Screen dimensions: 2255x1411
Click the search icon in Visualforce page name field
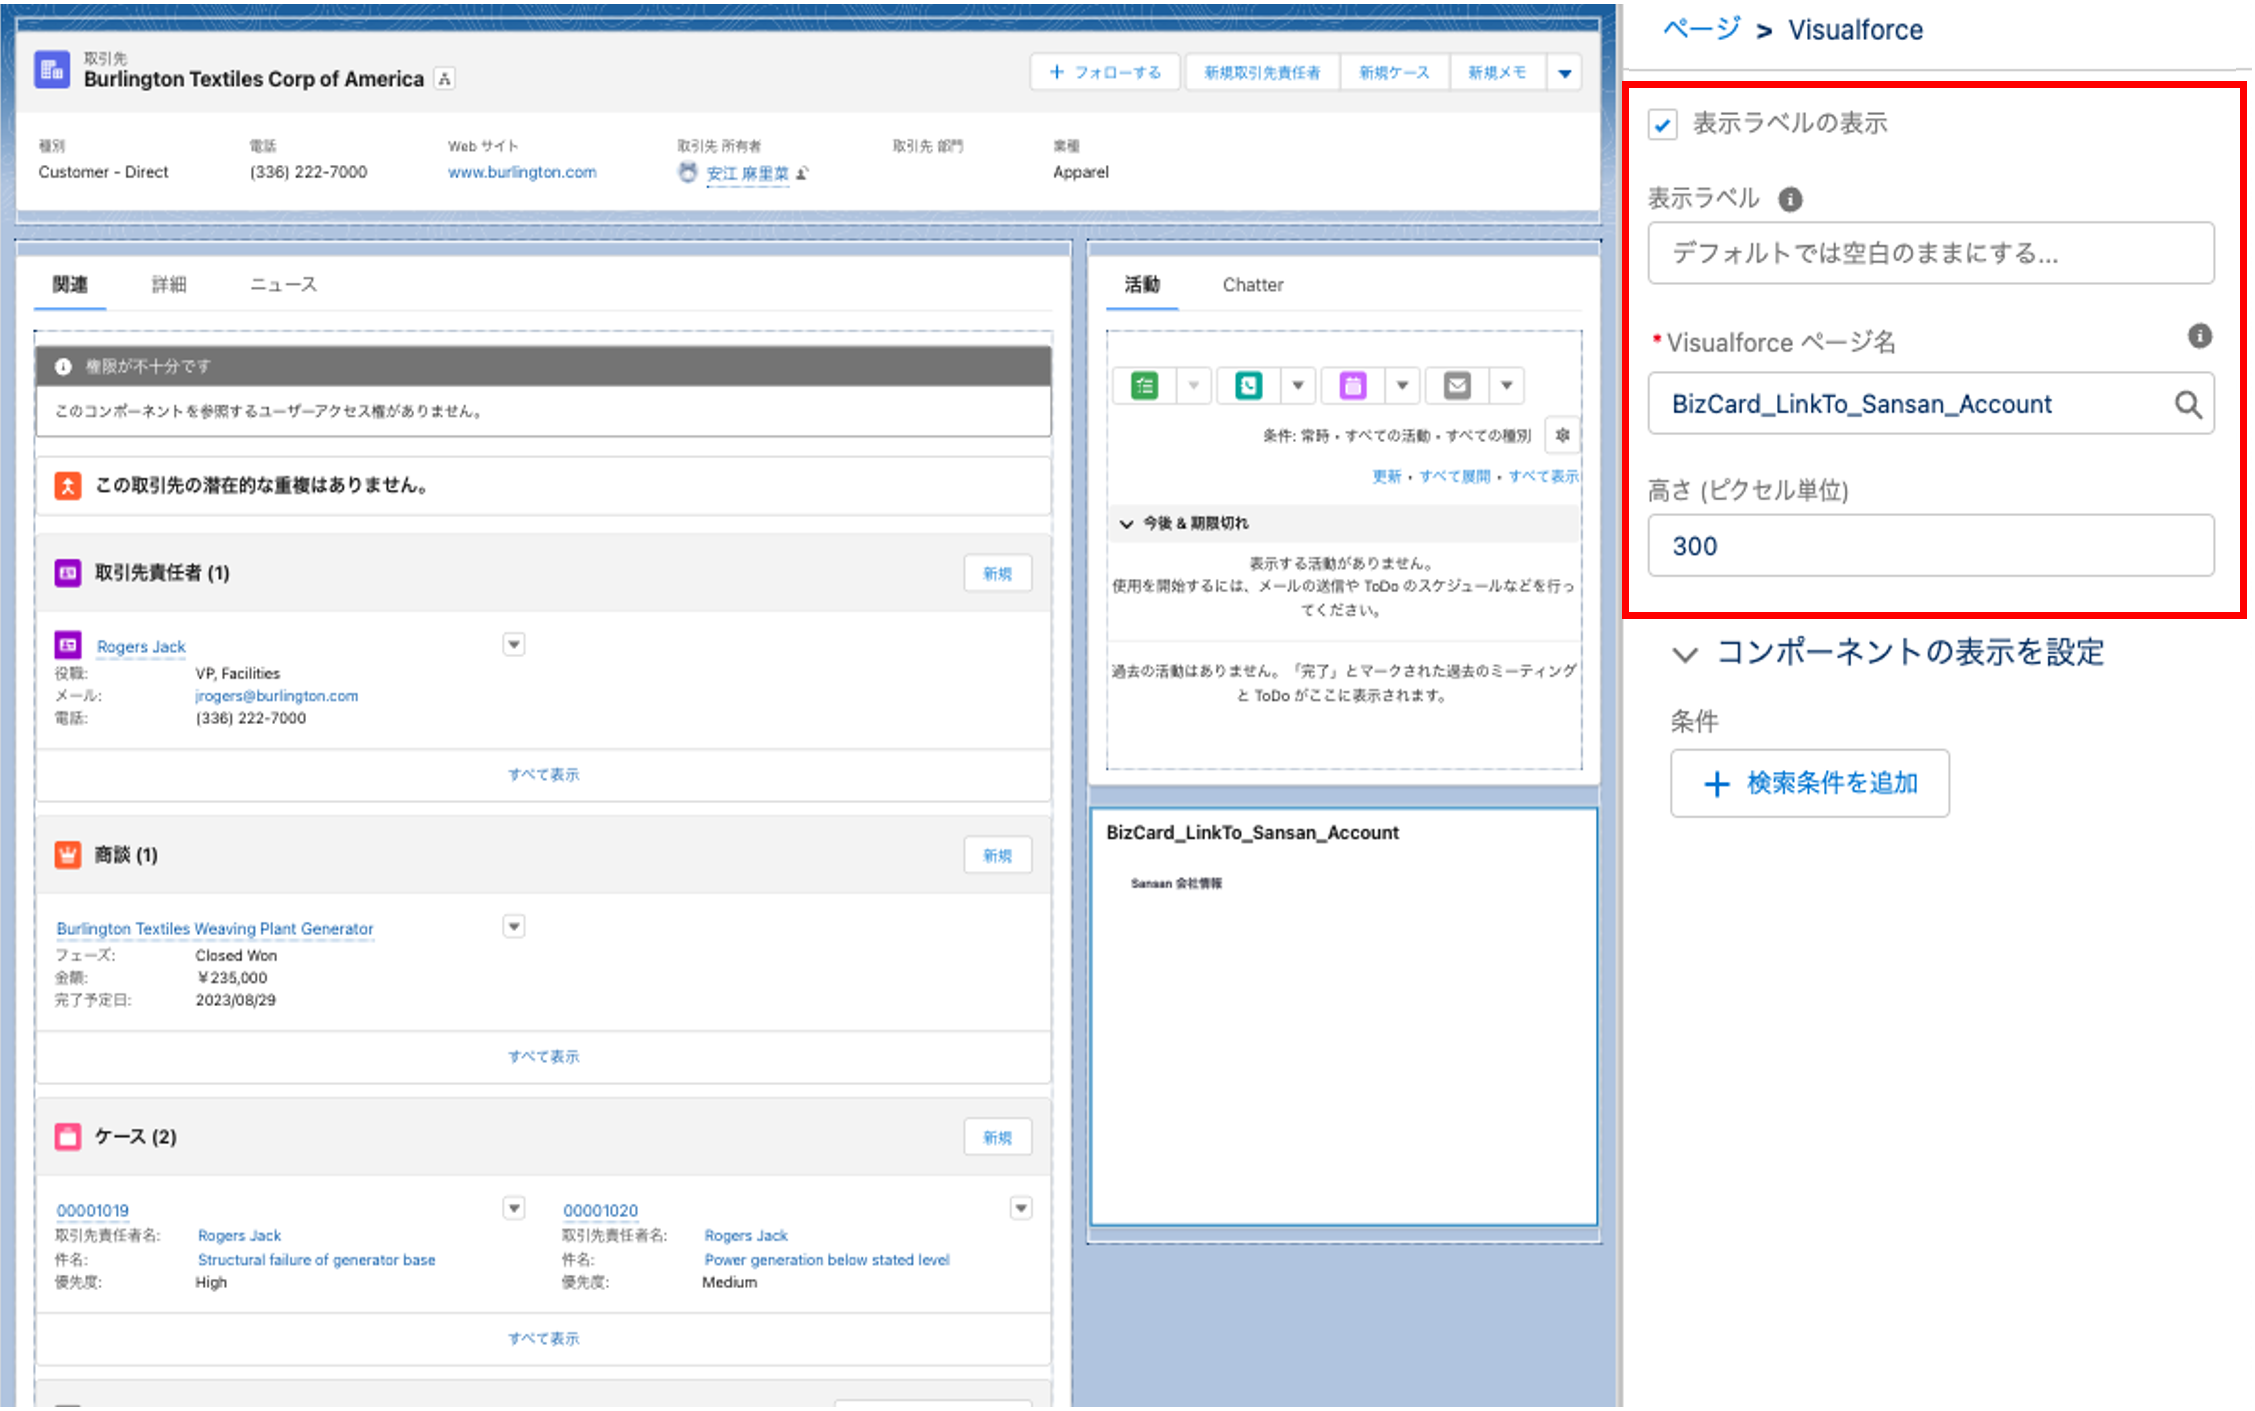point(2188,404)
